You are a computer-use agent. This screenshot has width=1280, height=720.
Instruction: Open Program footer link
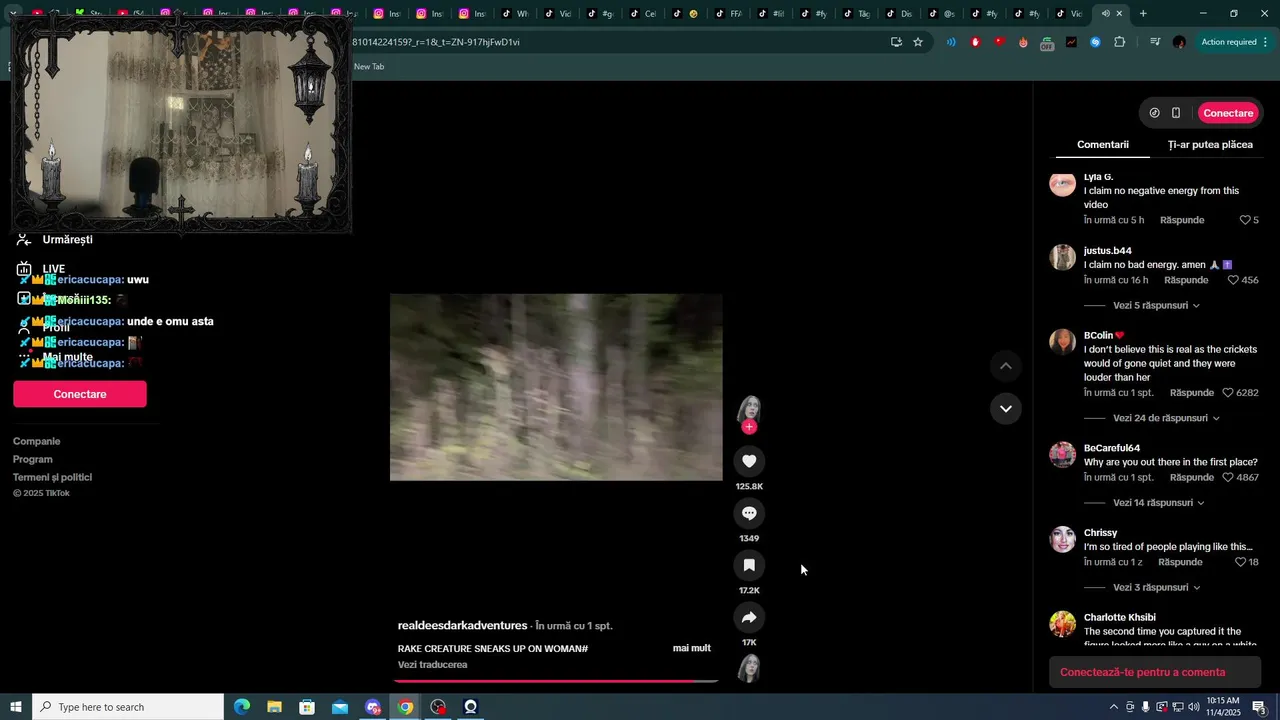33,459
